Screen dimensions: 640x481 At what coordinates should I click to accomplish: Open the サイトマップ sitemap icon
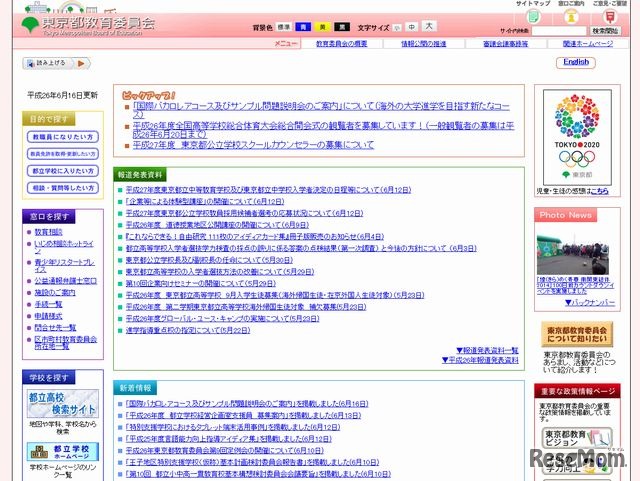tap(533, 17)
